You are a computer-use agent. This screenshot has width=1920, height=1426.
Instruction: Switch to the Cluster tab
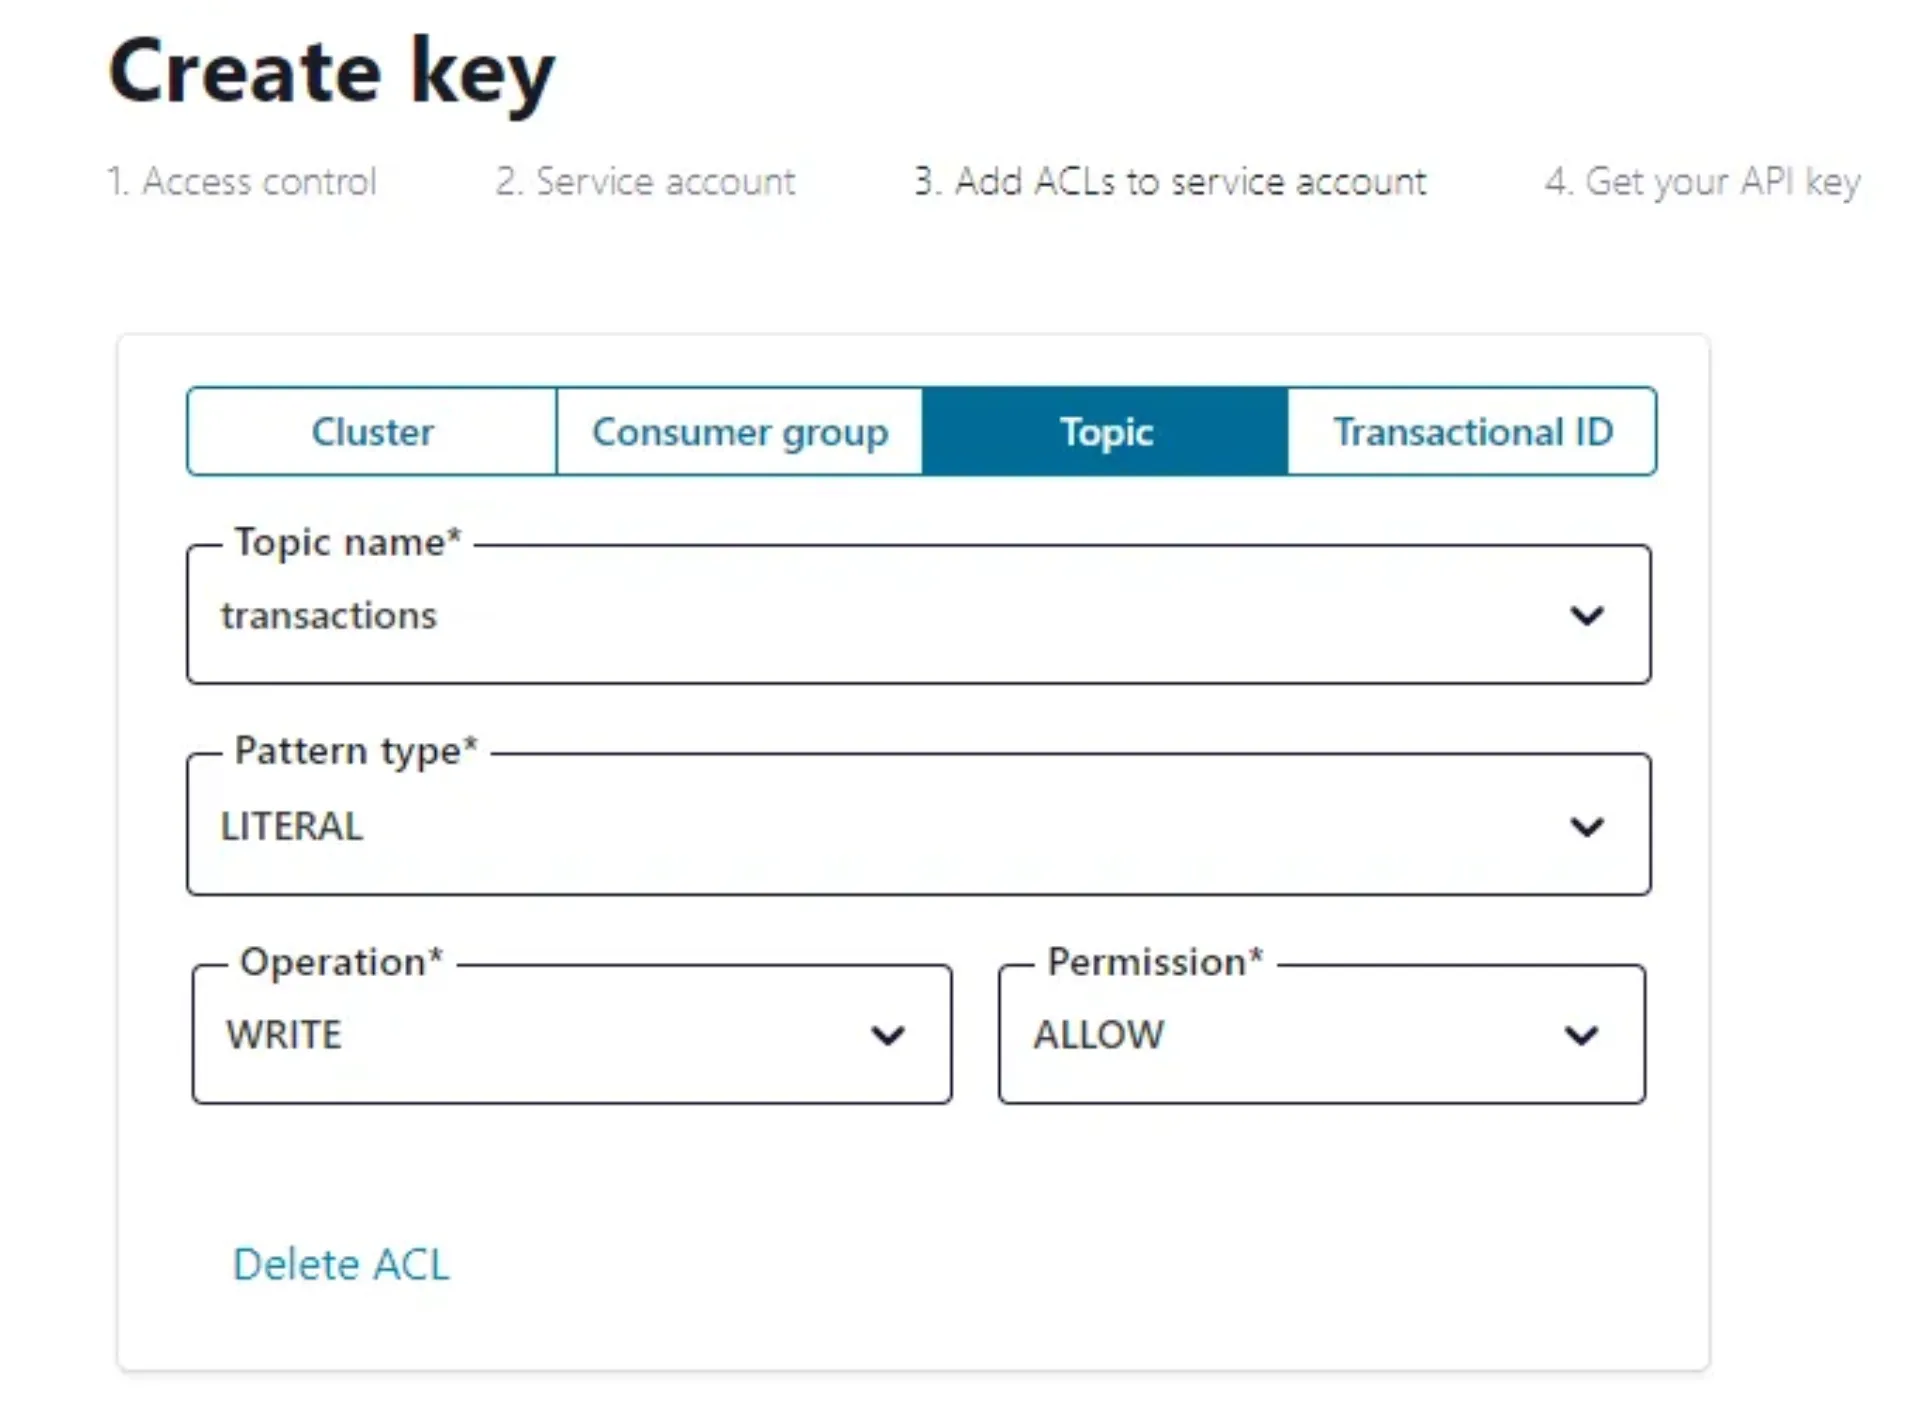pyautogui.click(x=372, y=432)
